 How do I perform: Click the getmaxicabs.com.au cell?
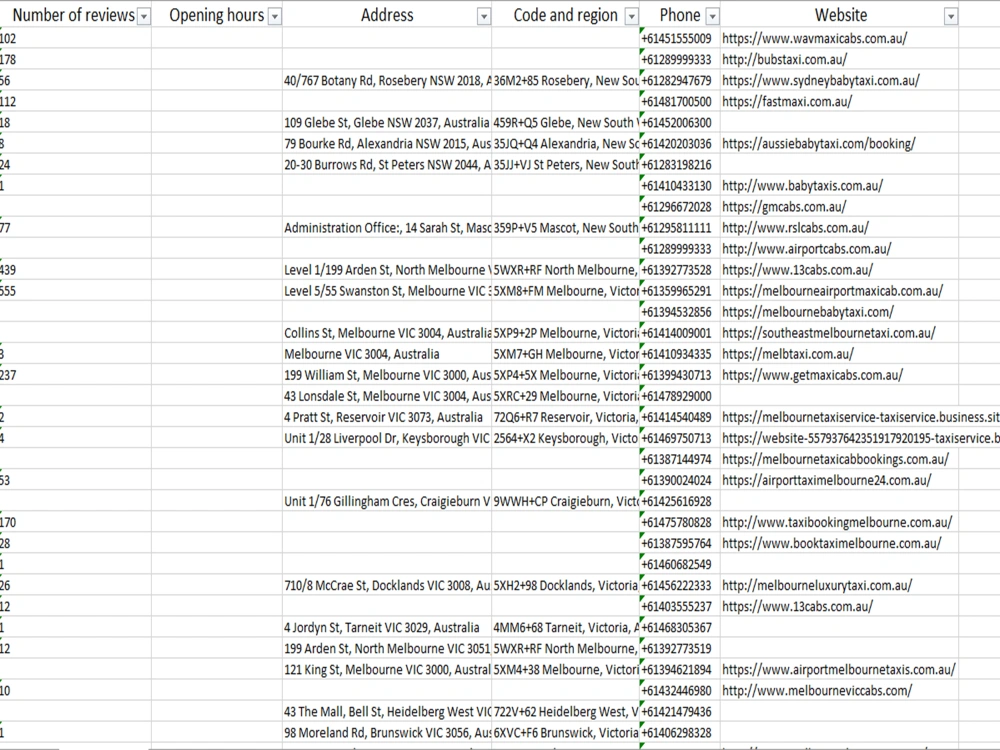point(839,375)
